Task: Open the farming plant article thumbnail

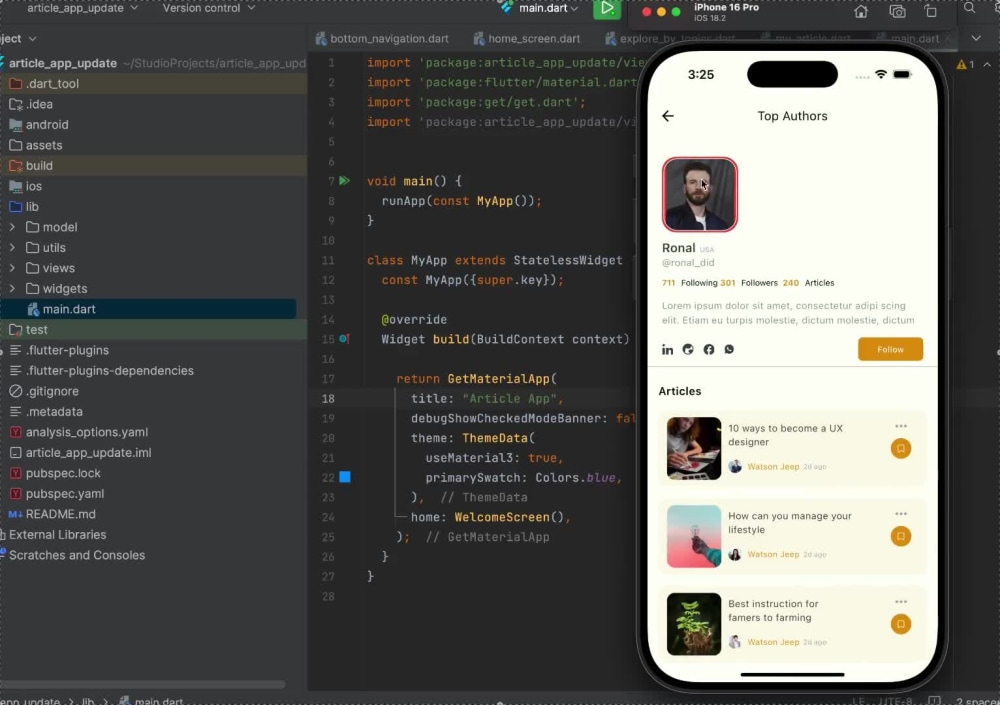Action: click(694, 624)
